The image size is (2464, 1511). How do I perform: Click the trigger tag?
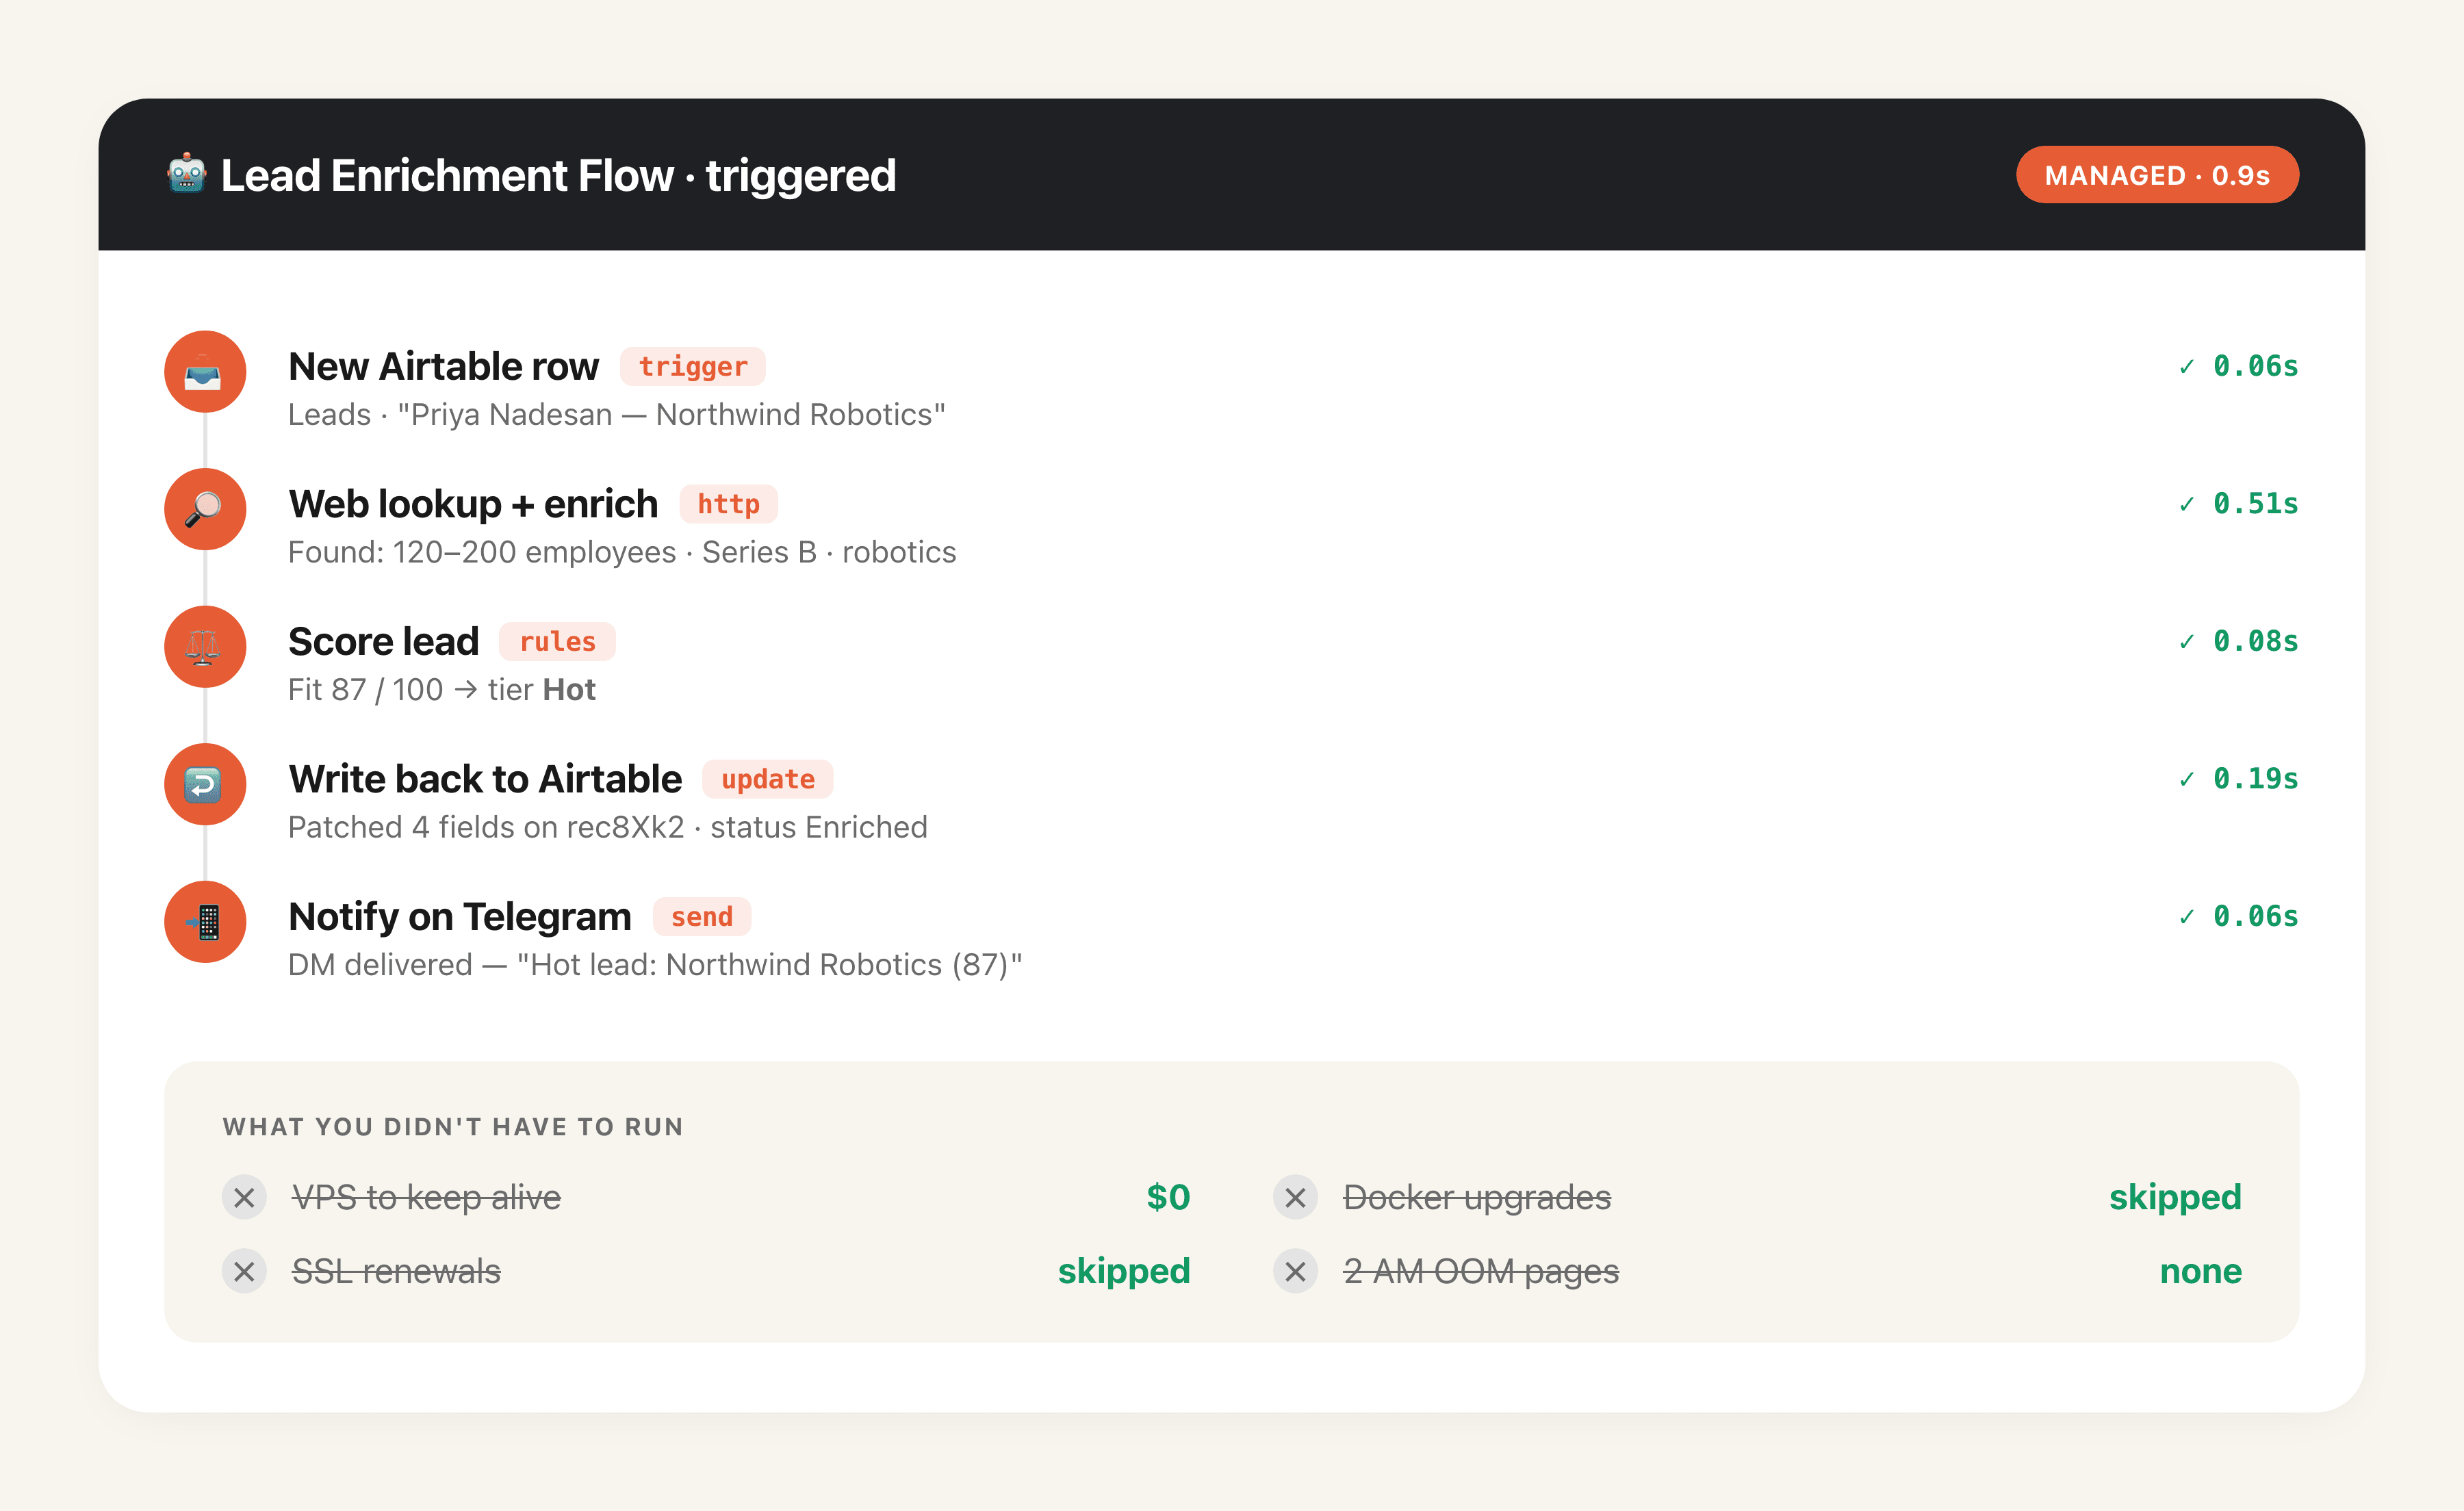[693, 366]
